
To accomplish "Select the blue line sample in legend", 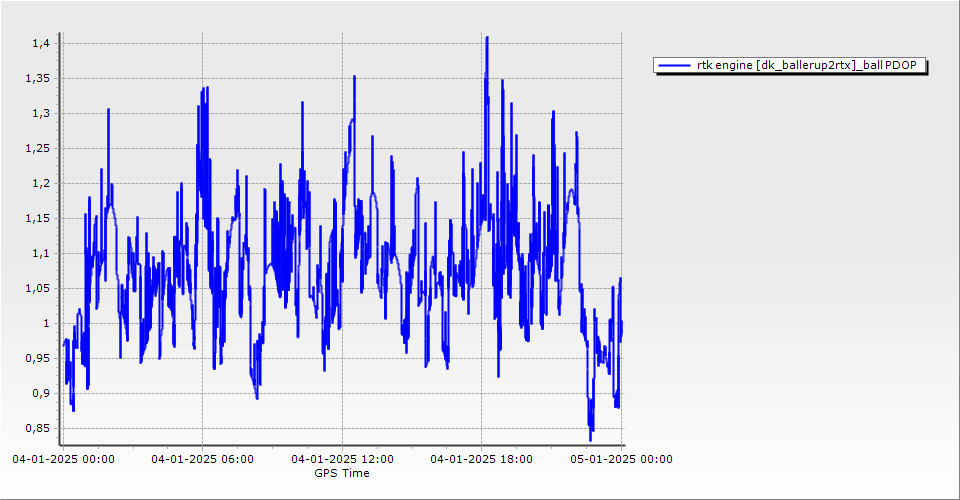I will (x=675, y=65).
